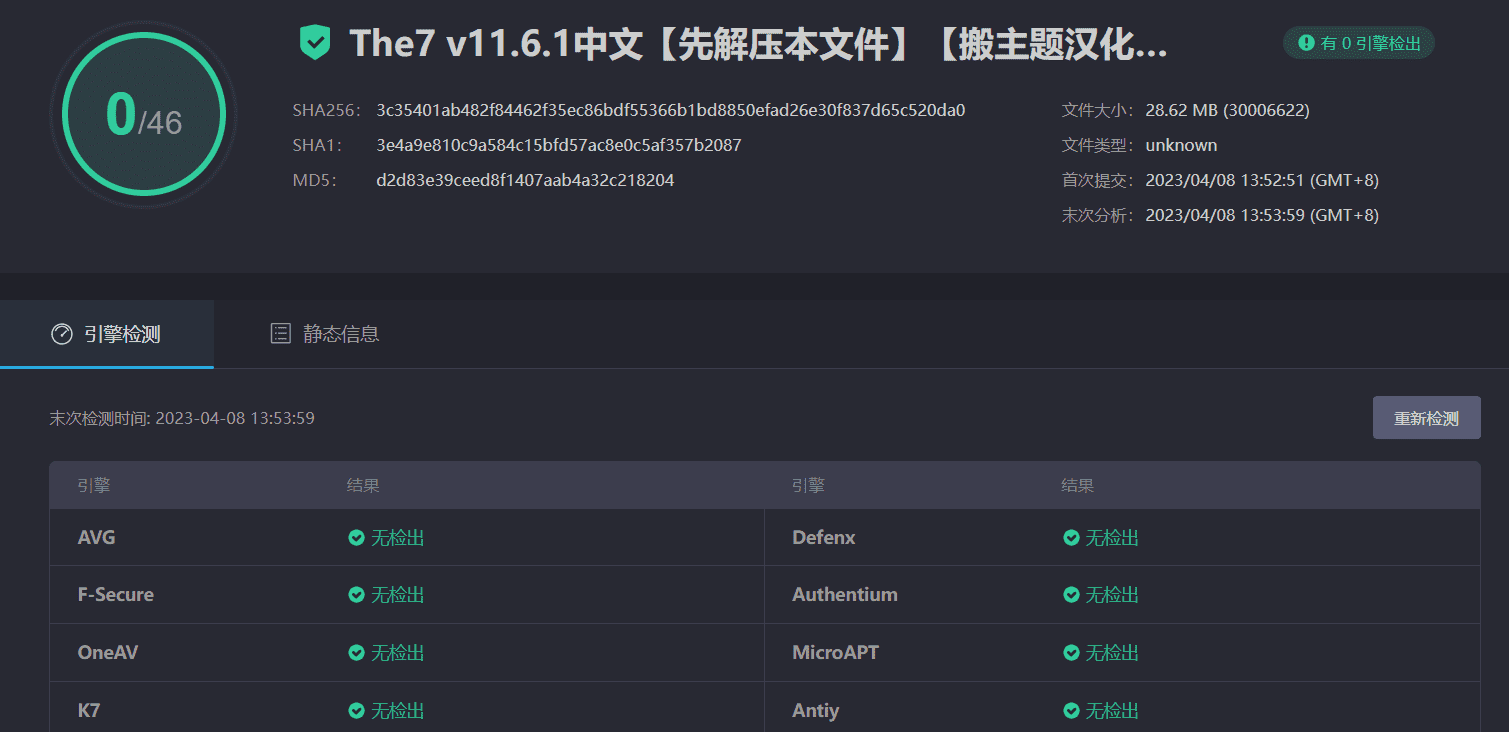
Task: Click the Antiy engine name
Action: pos(816,711)
